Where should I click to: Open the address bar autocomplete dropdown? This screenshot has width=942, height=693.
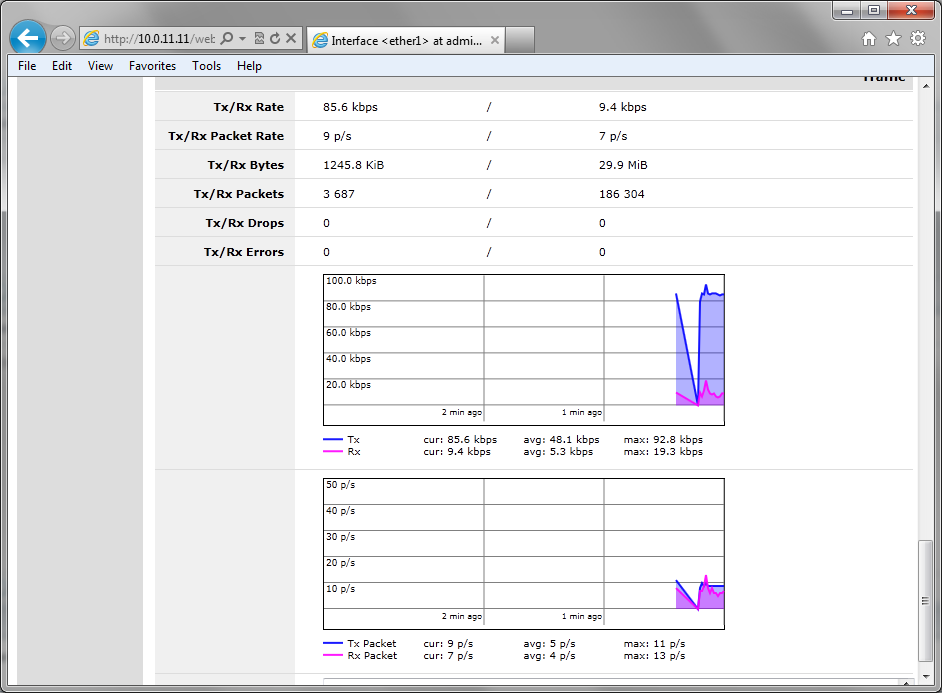pyautogui.click(x=242, y=37)
